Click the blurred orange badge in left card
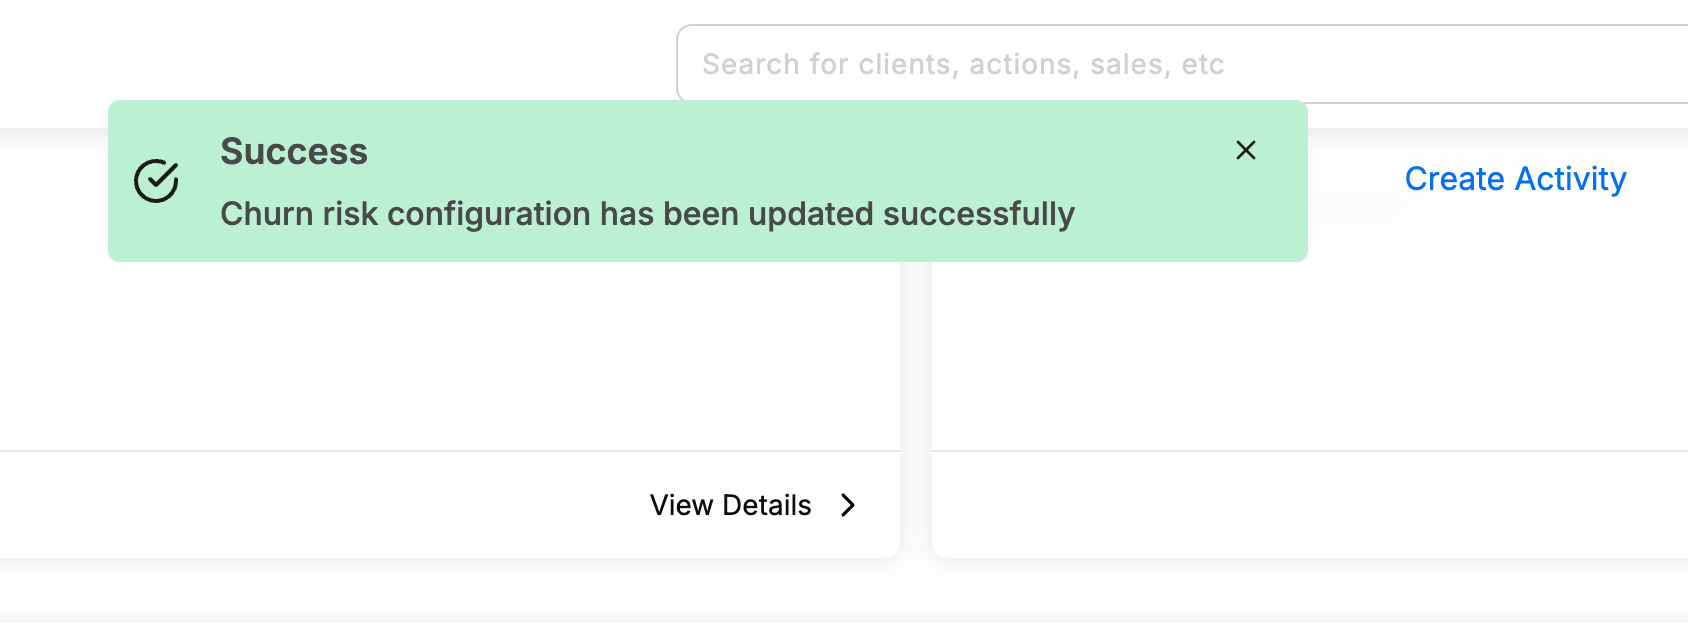 coord(810,322)
